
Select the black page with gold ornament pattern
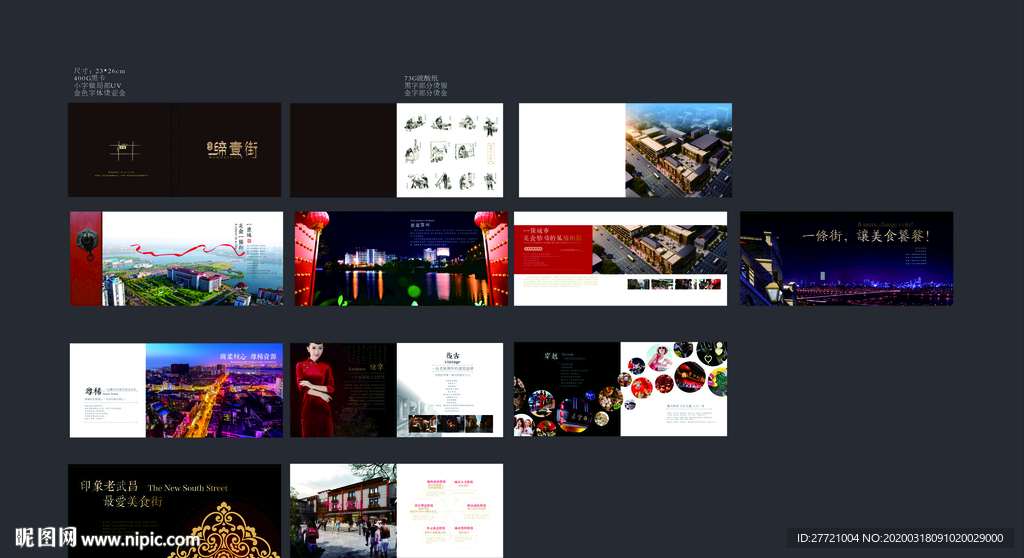pos(174,511)
